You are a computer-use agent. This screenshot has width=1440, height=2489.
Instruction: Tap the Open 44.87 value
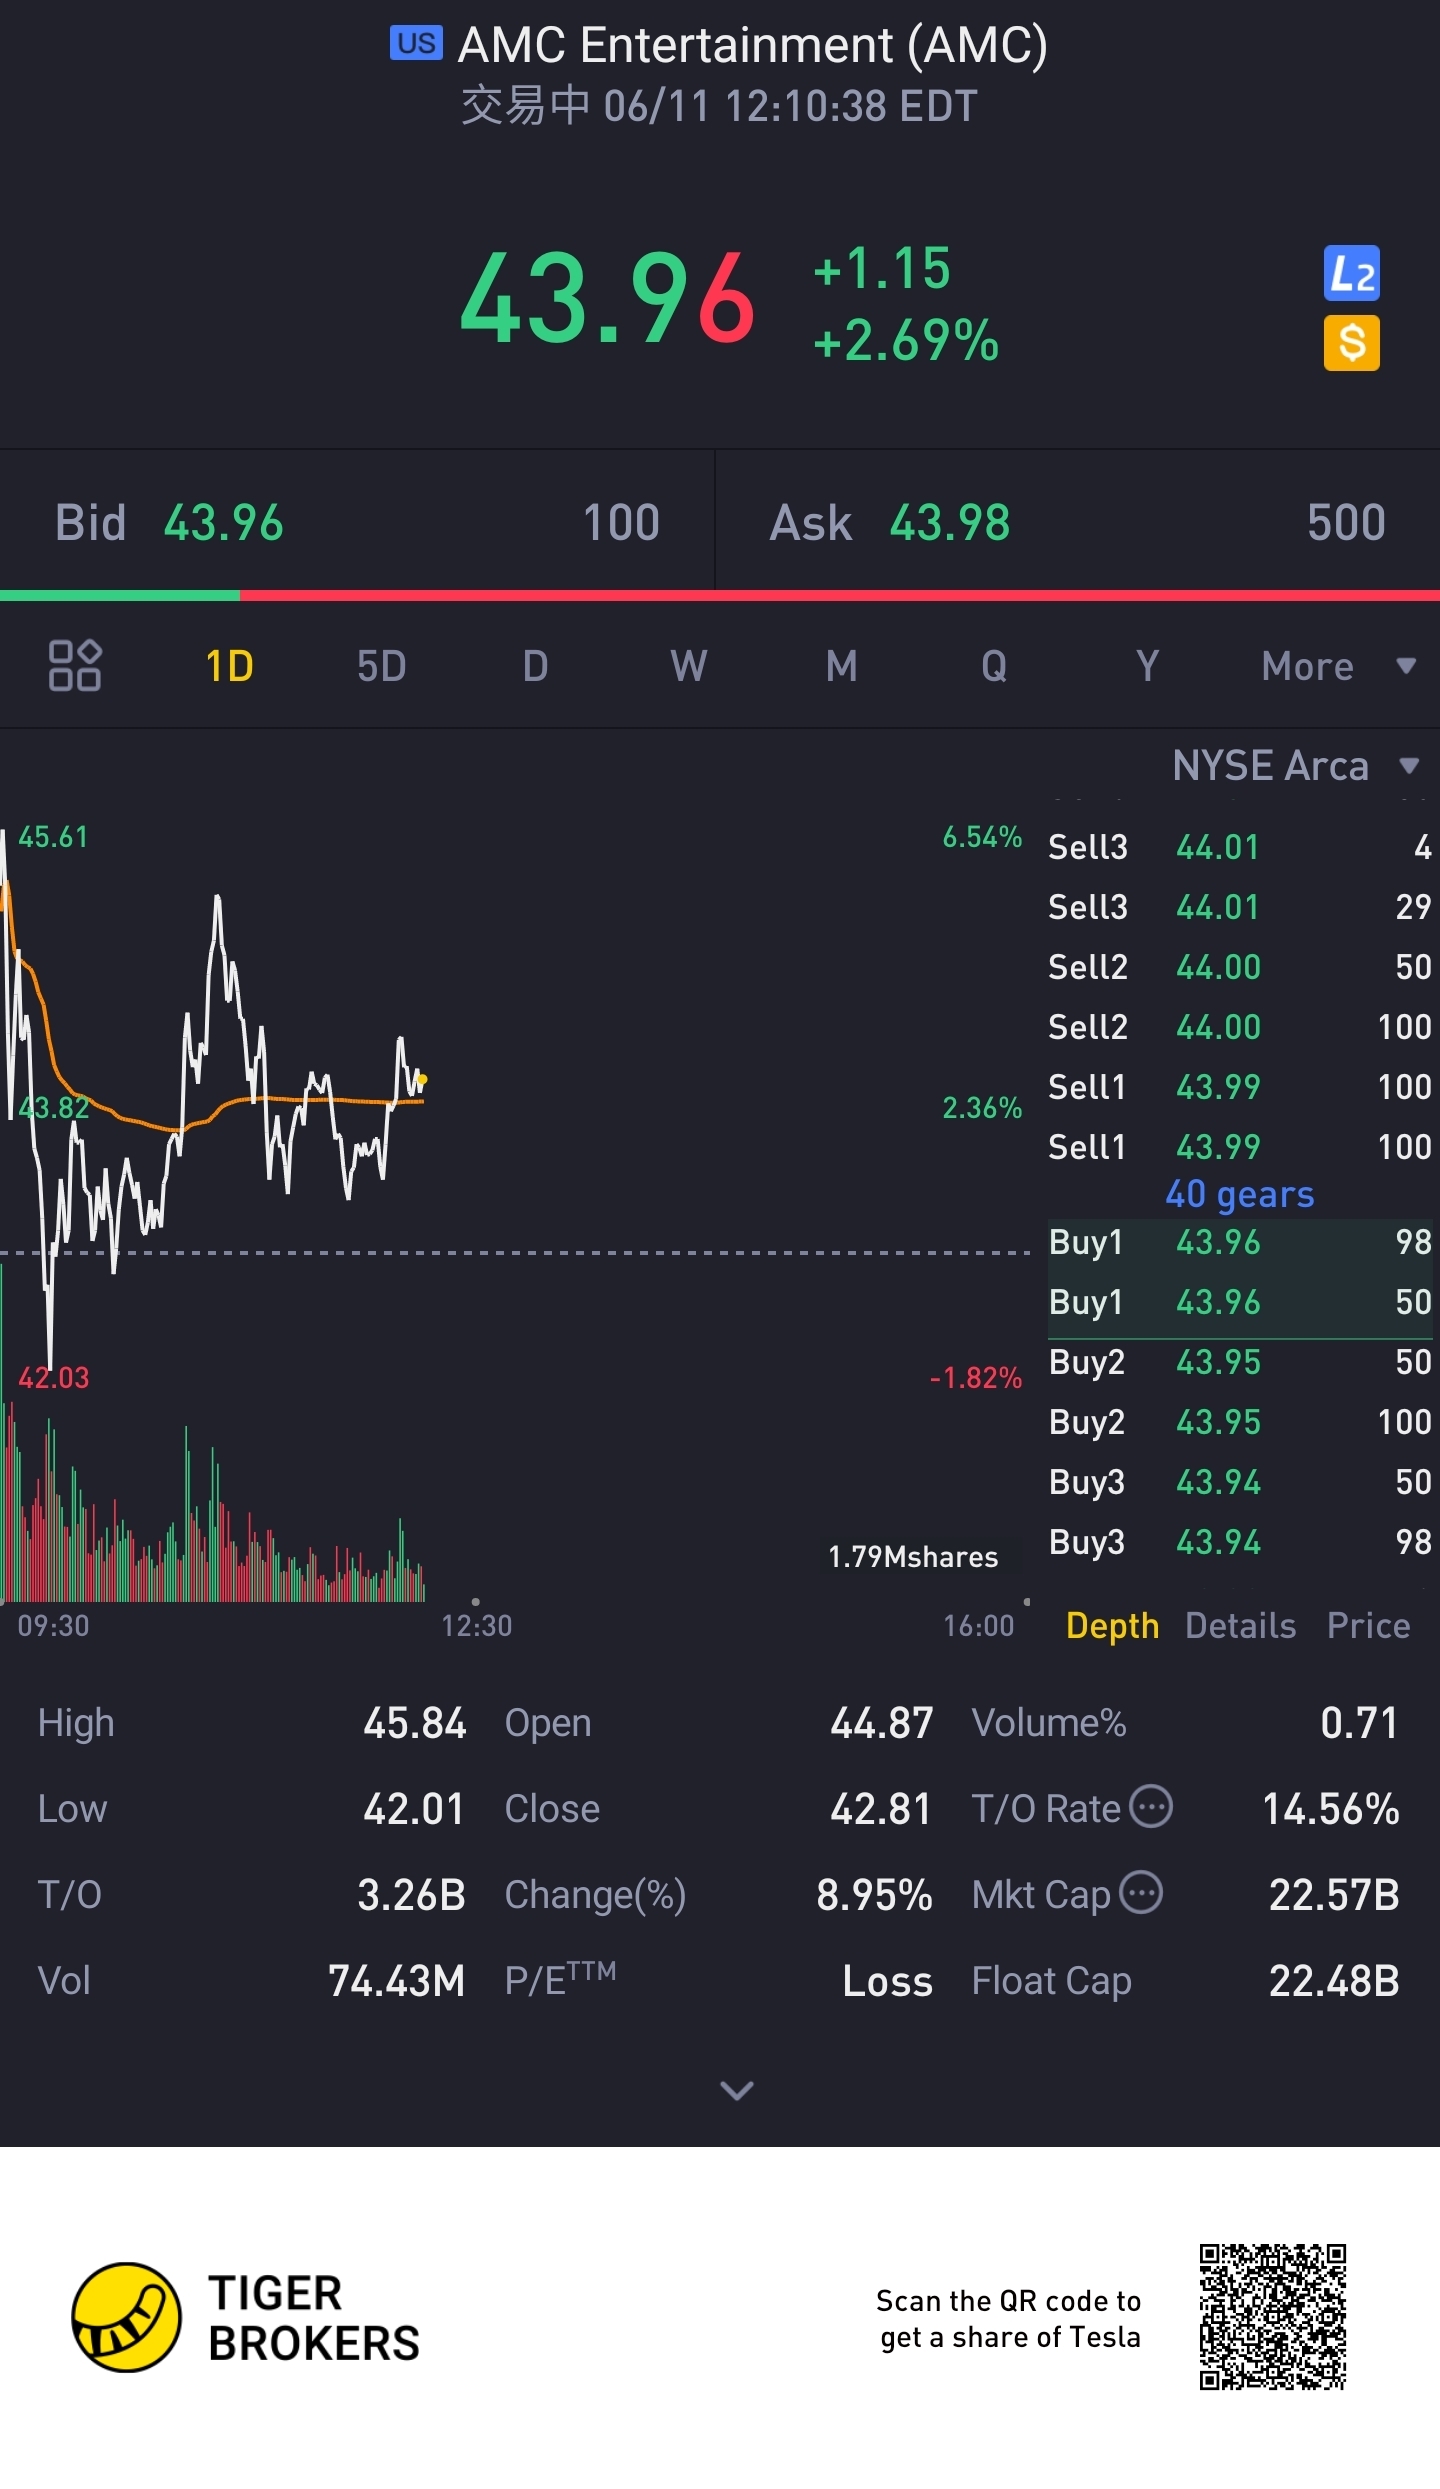click(881, 1723)
